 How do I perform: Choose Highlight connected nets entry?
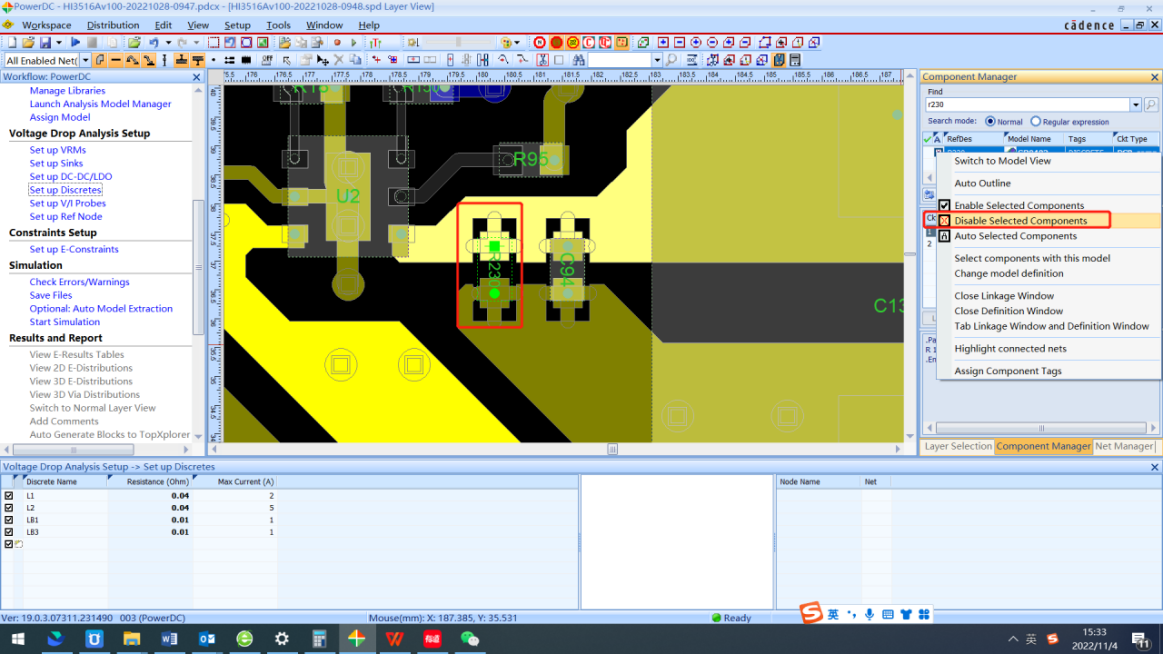pos(1010,348)
